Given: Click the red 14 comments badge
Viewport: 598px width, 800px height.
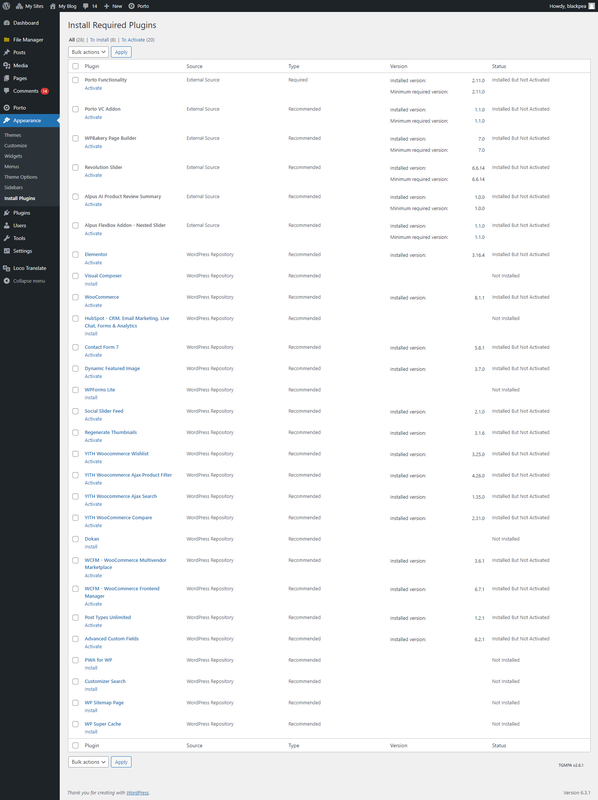Looking at the screenshot, I should click(x=45, y=91).
